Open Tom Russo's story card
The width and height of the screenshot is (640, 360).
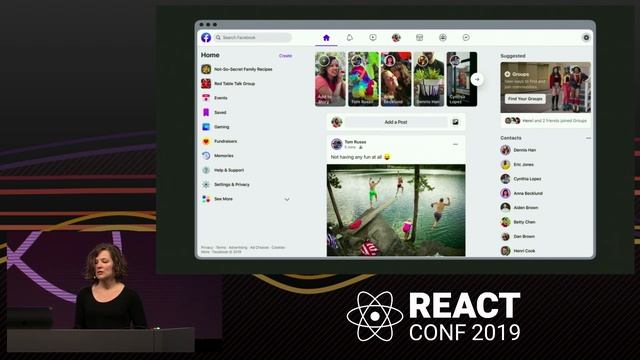point(363,79)
